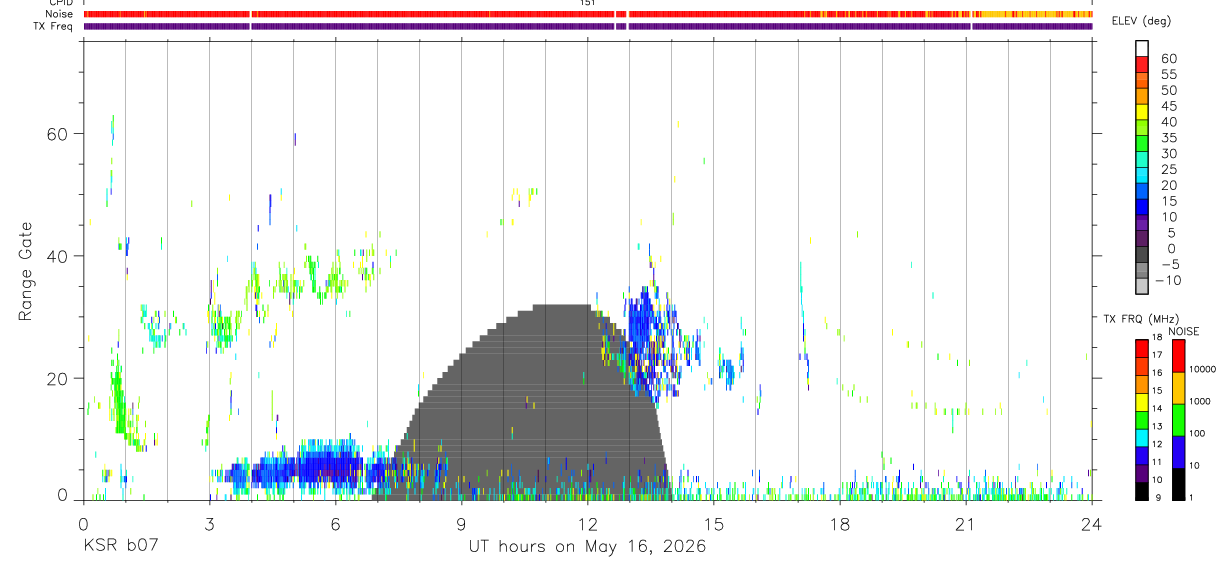Screen dimensions: 1228x567
Task: Click the 'Noise' strip label at top left
Action: click(60, 14)
